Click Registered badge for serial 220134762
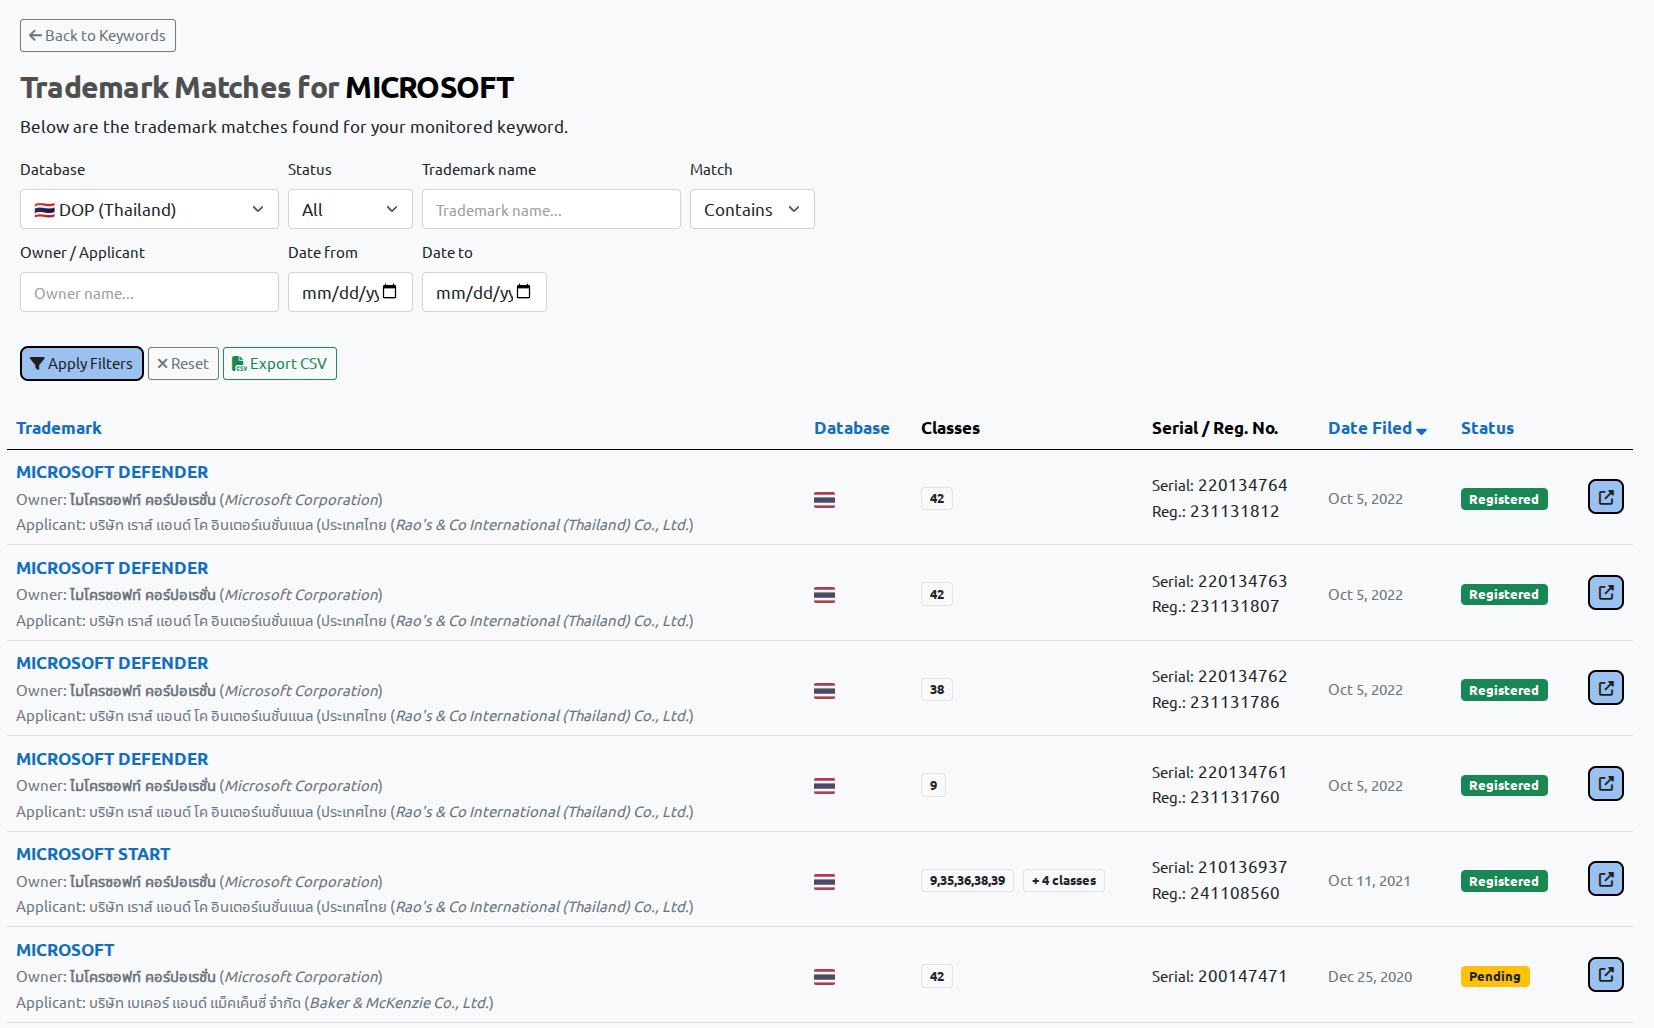The width and height of the screenshot is (1654, 1028). [1504, 690]
